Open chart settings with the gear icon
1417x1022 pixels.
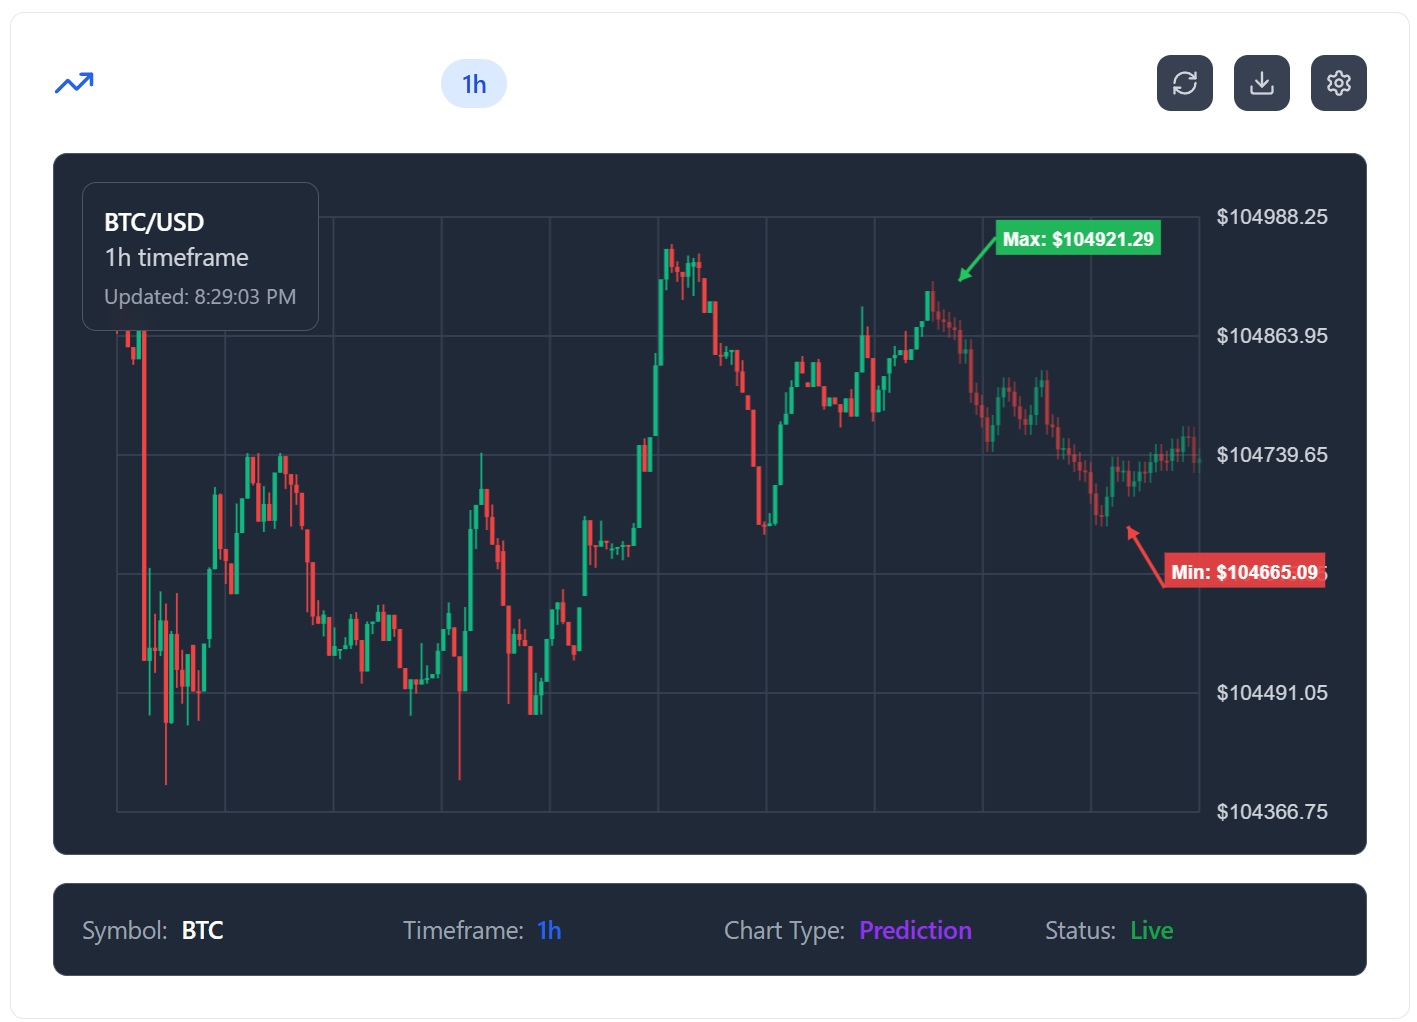coord(1338,83)
